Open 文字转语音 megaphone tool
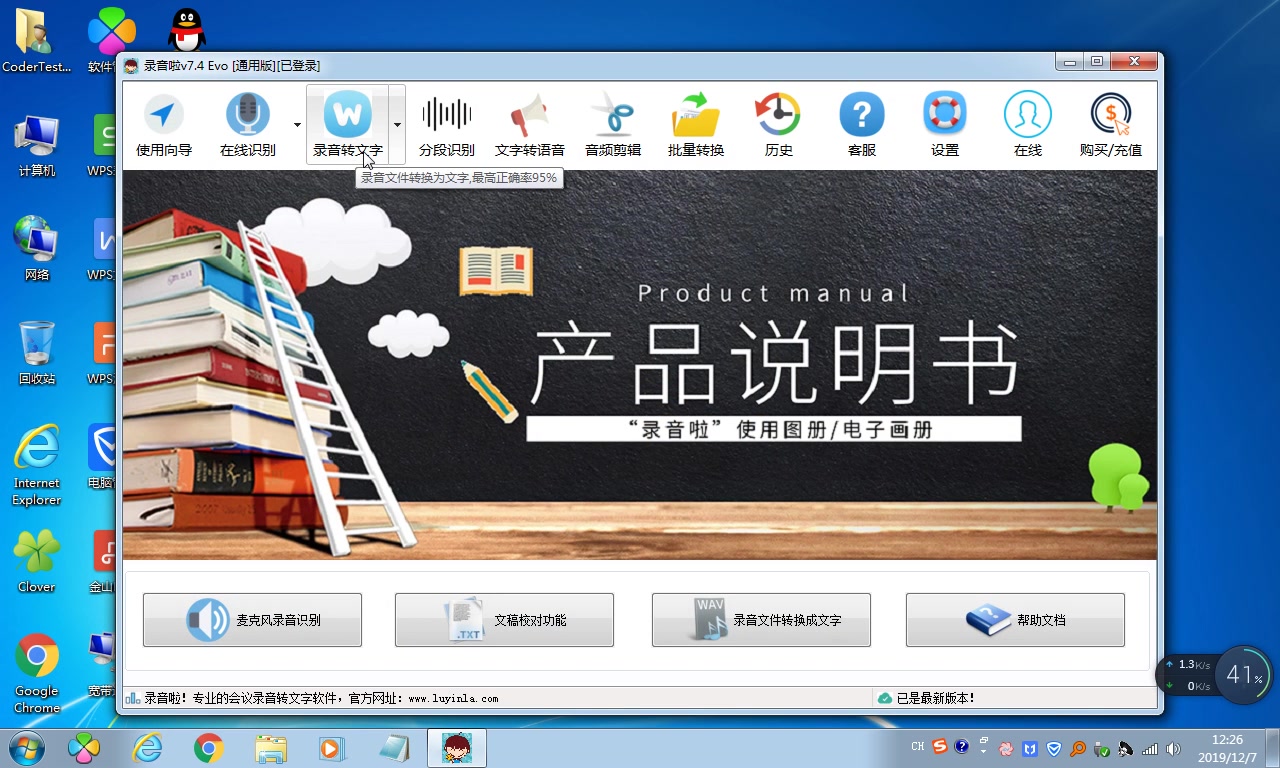Image resolution: width=1280 pixels, height=768 pixels. click(530, 124)
